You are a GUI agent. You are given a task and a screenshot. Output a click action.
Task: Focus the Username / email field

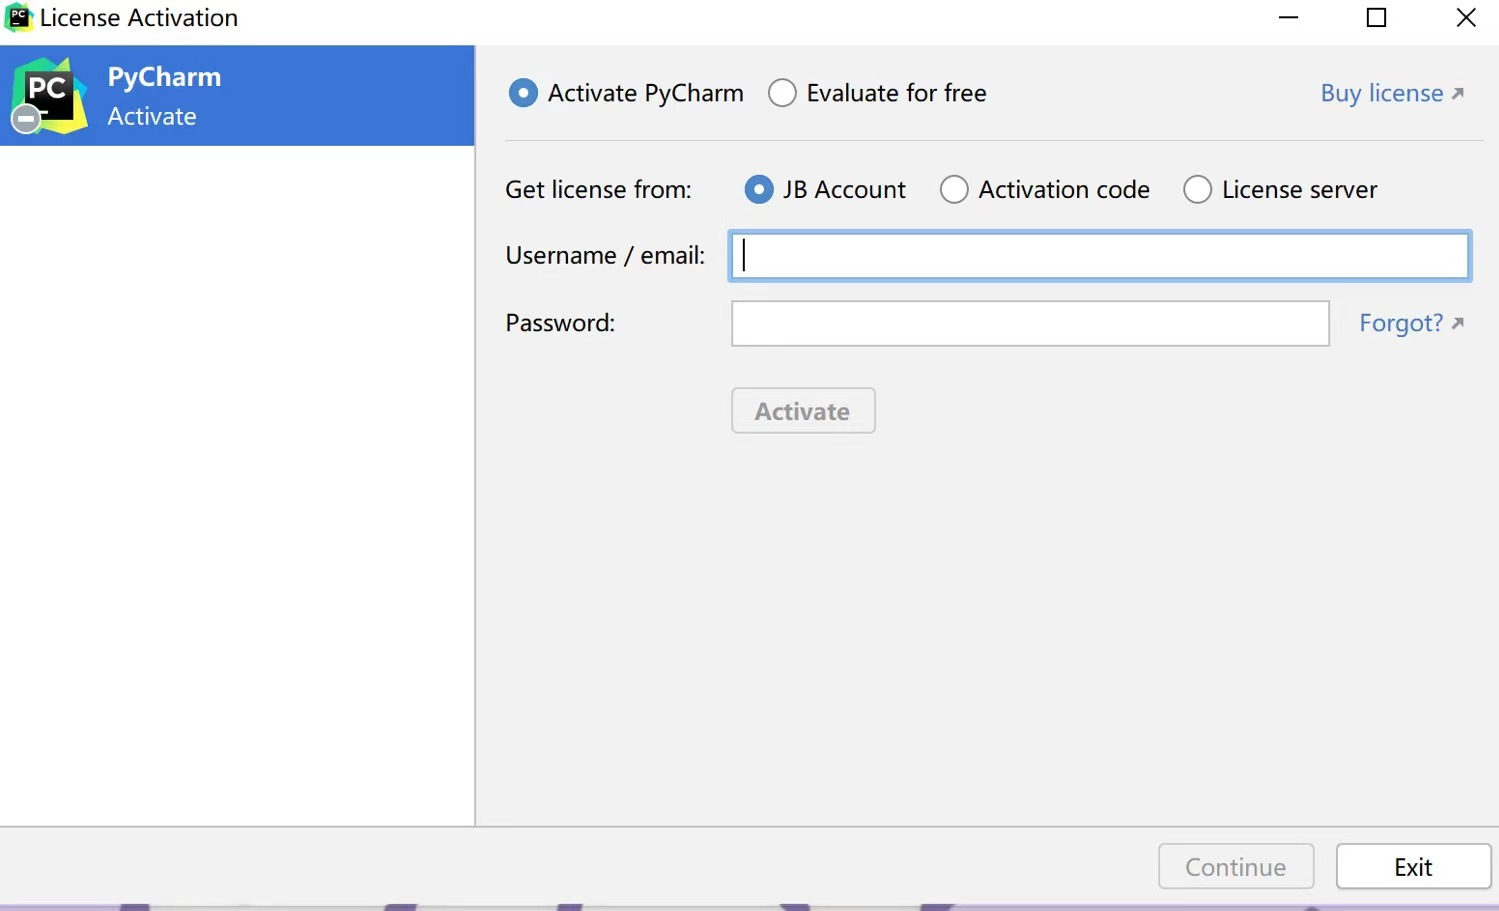[x=1100, y=256]
